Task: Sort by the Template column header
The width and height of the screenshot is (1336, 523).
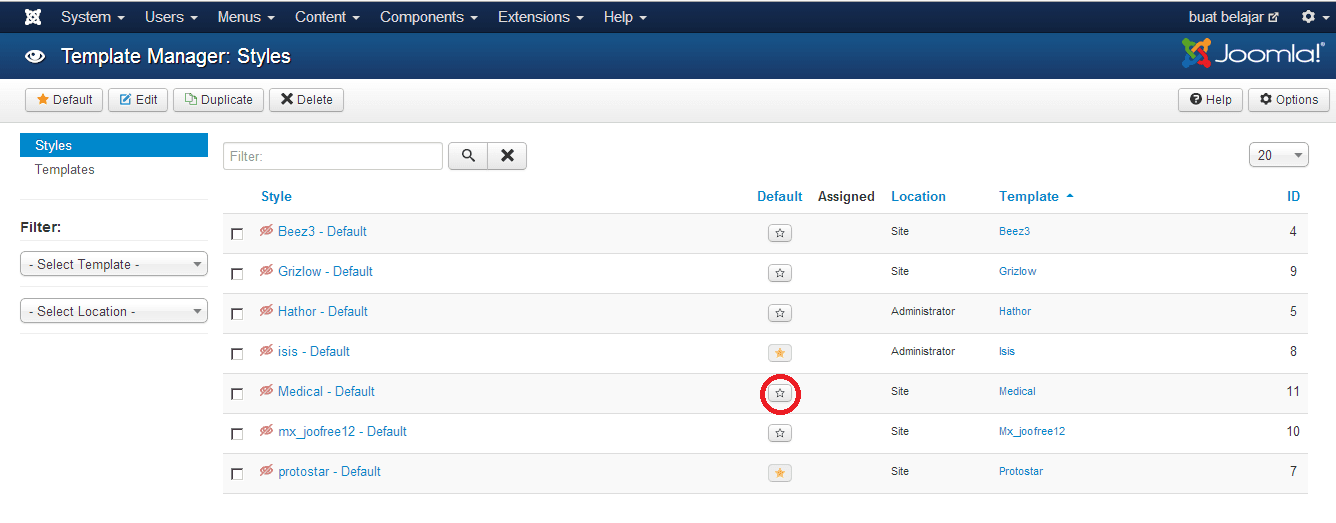Action: (x=1036, y=196)
